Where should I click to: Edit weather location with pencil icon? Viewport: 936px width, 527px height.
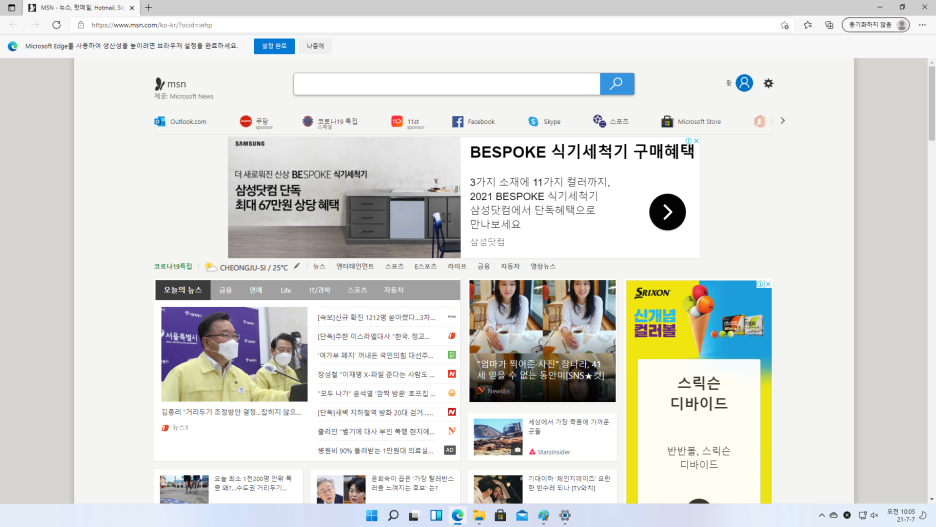[x=297, y=266]
